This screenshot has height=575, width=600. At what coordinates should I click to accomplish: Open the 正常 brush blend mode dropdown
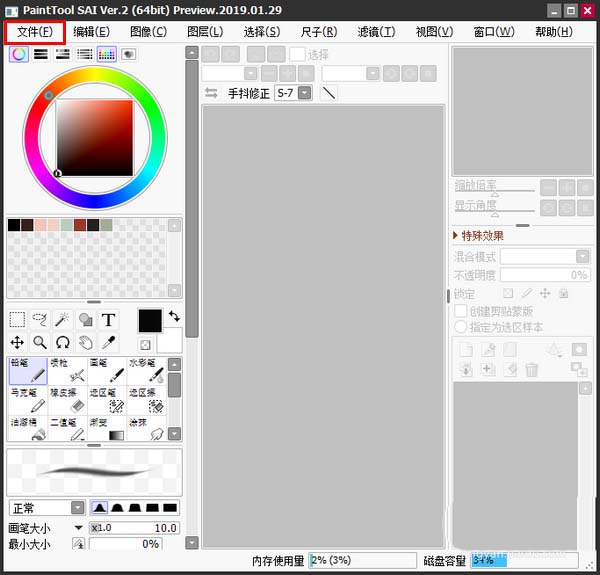point(78,508)
